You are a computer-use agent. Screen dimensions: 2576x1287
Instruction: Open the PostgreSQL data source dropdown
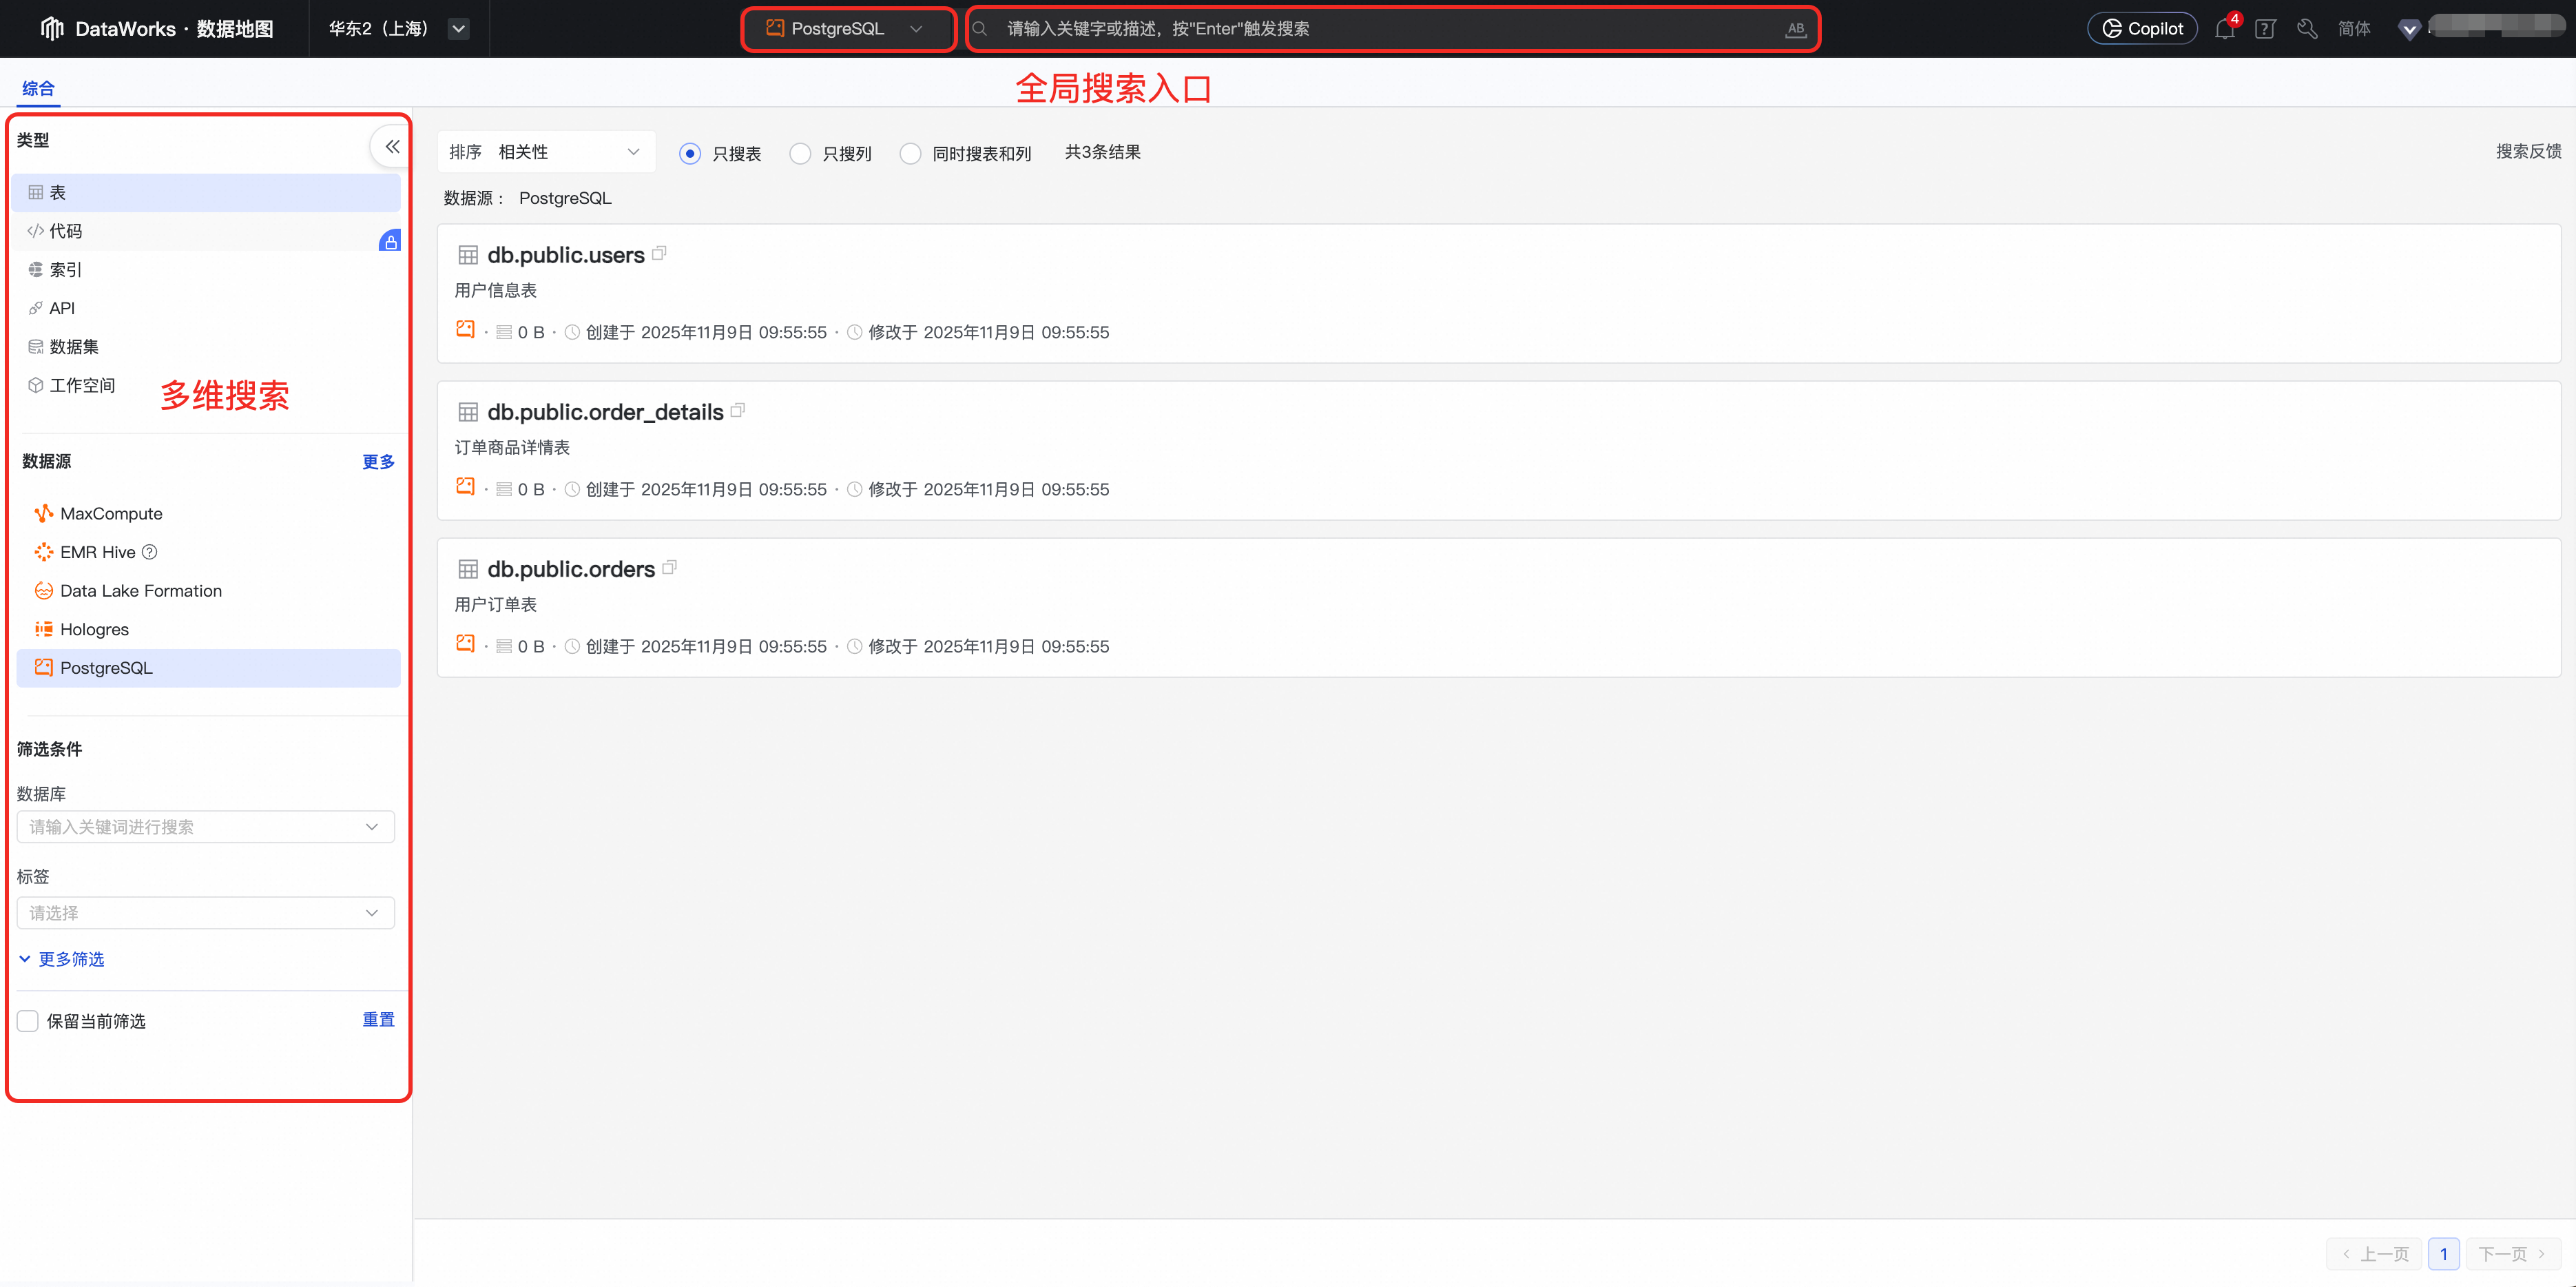click(847, 29)
